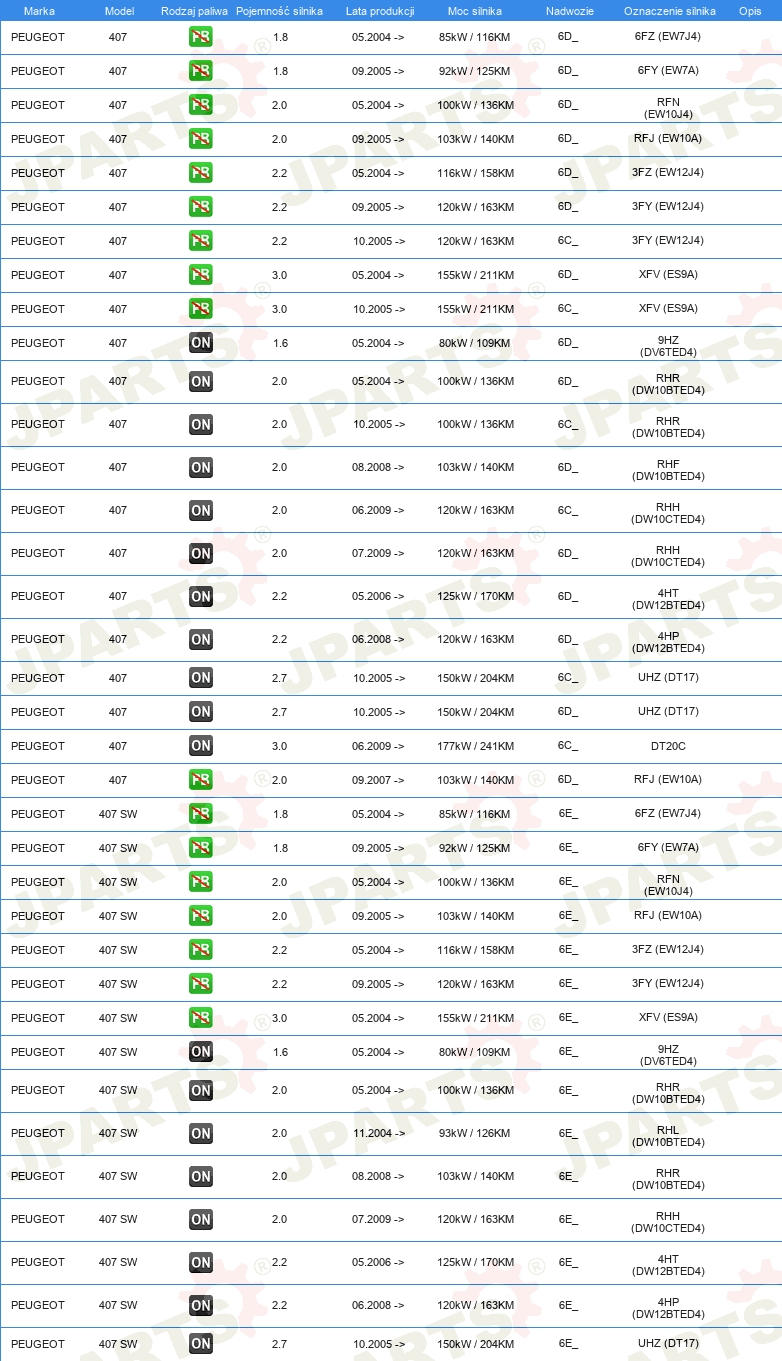This screenshot has height=1361, width=782.
Task: Click 407 SW model cell in RHL row
Action: [118, 1133]
